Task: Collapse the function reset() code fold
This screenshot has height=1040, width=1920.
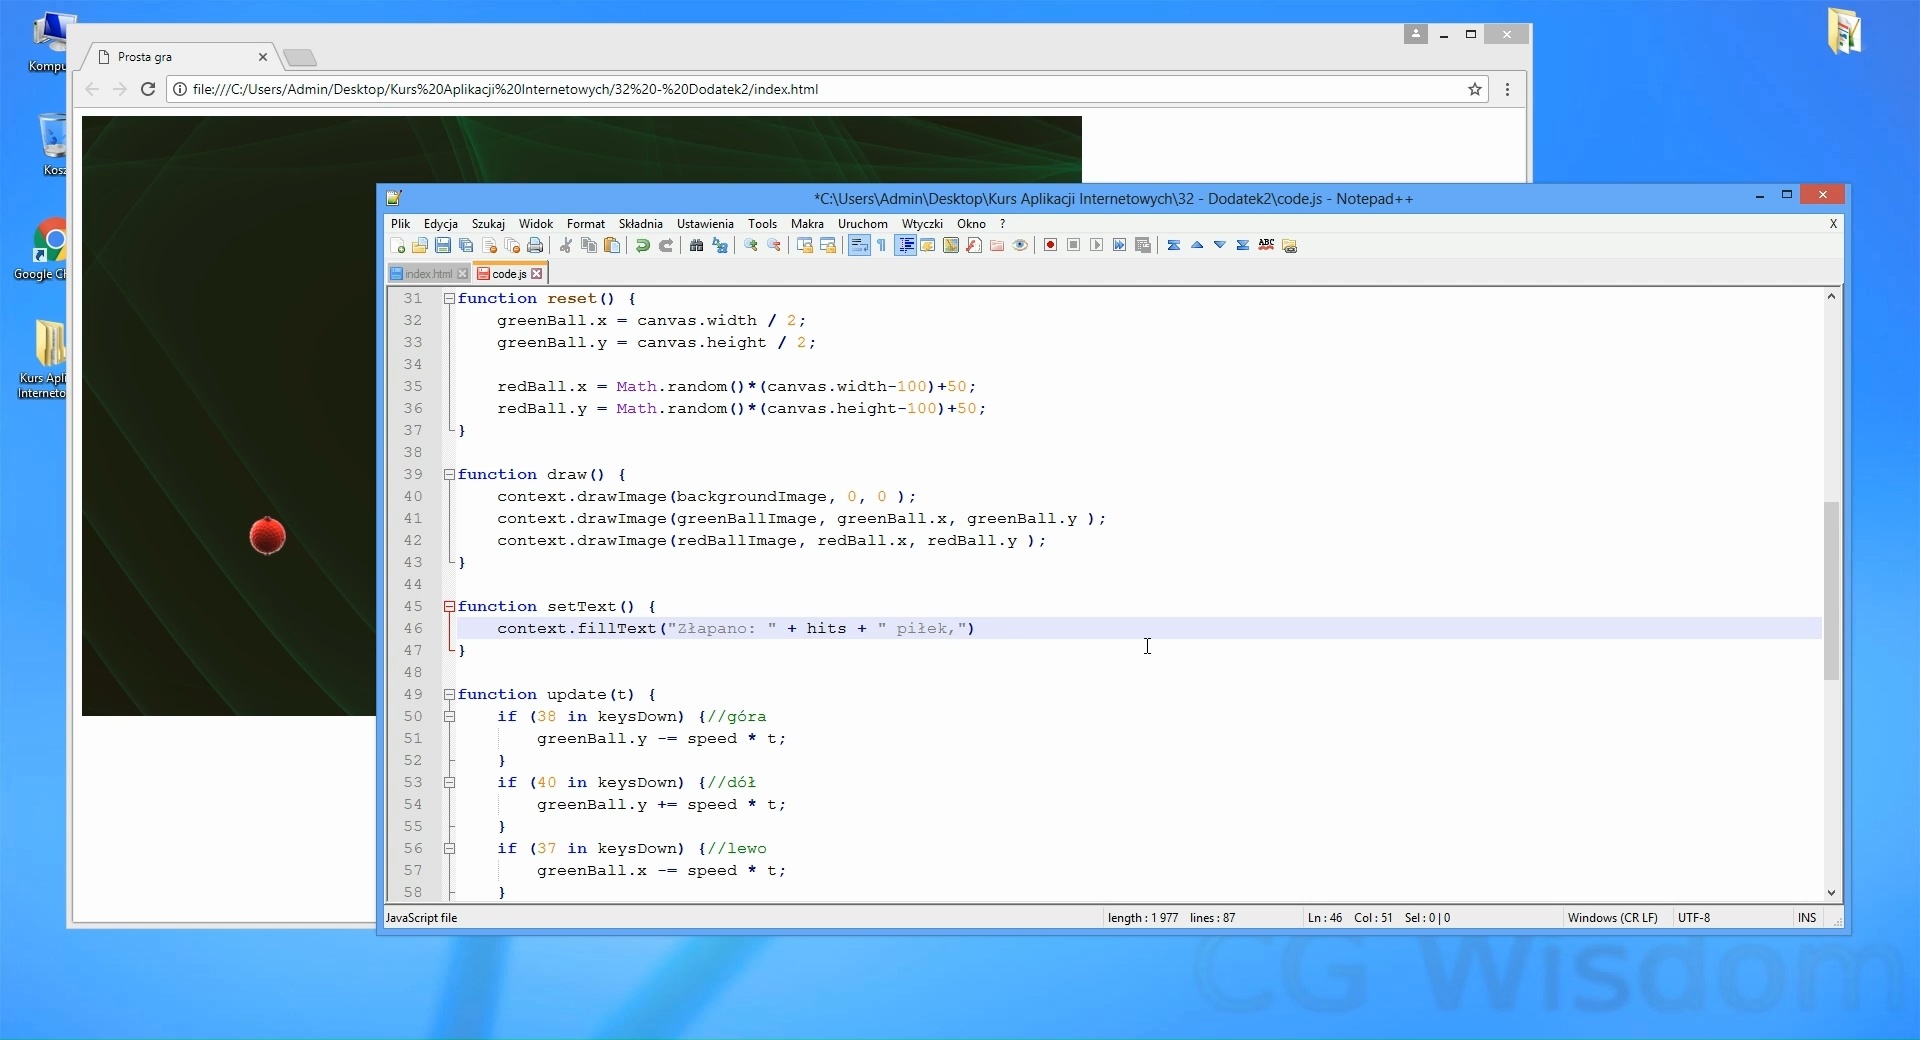Action: (449, 299)
